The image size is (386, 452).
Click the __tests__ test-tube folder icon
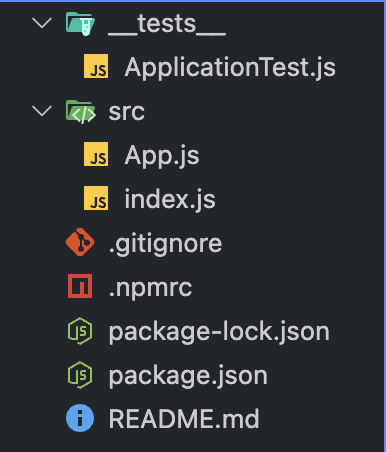(x=80, y=24)
